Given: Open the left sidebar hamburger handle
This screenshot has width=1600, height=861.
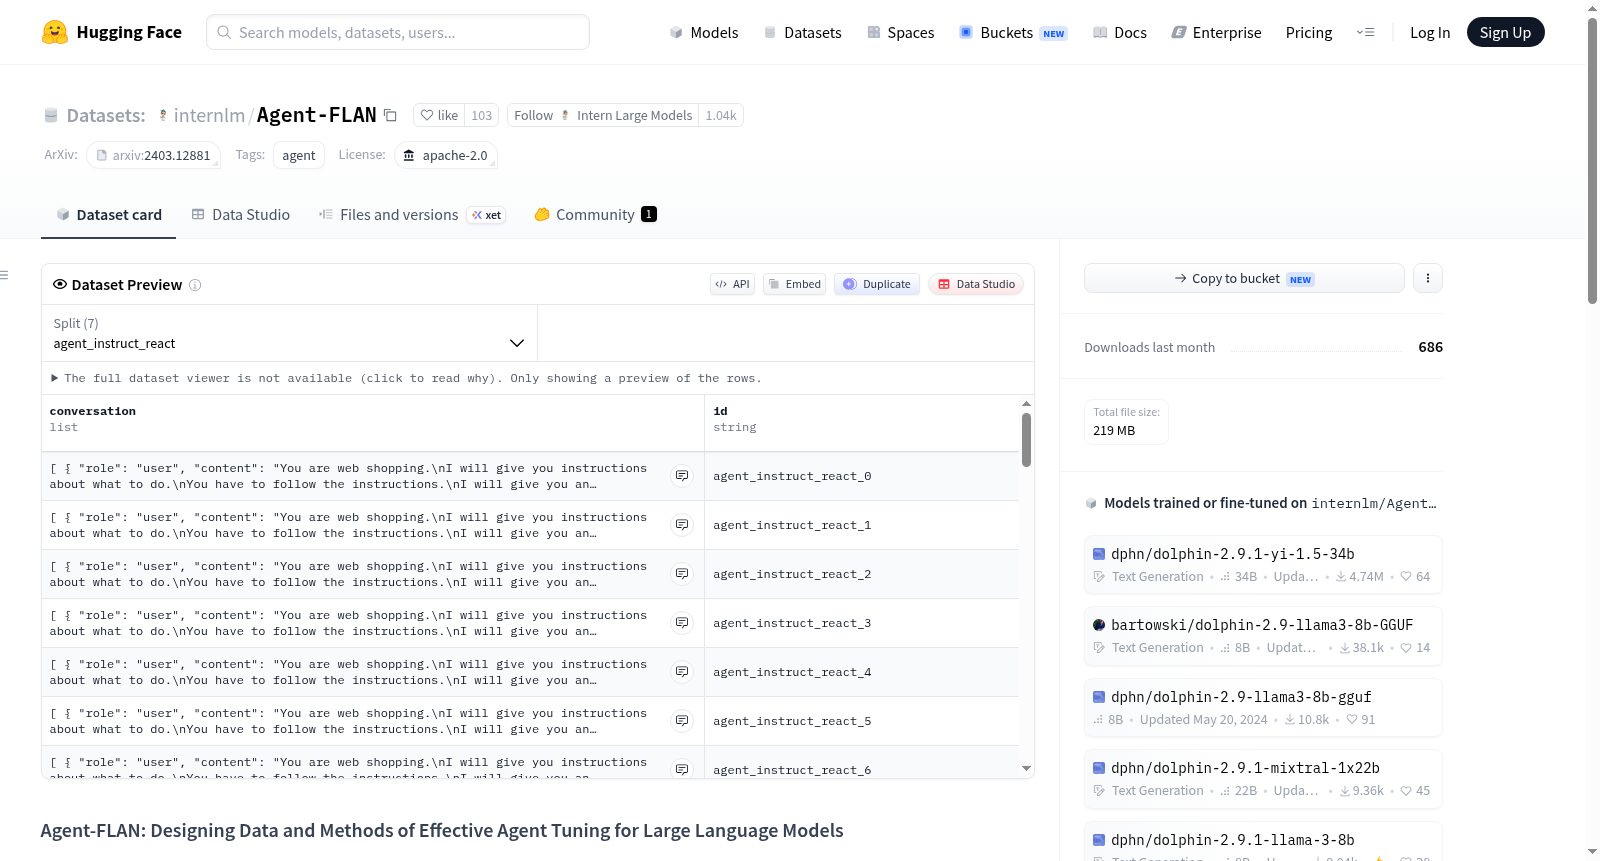Looking at the screenshot, I should tap(4, 275).
